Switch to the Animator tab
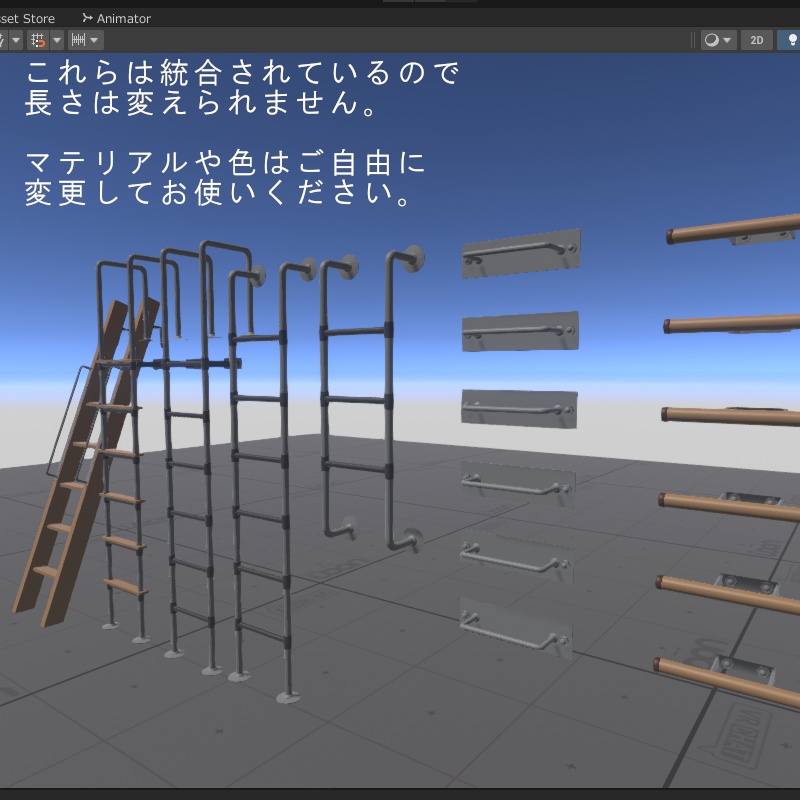 click(122, 18)
